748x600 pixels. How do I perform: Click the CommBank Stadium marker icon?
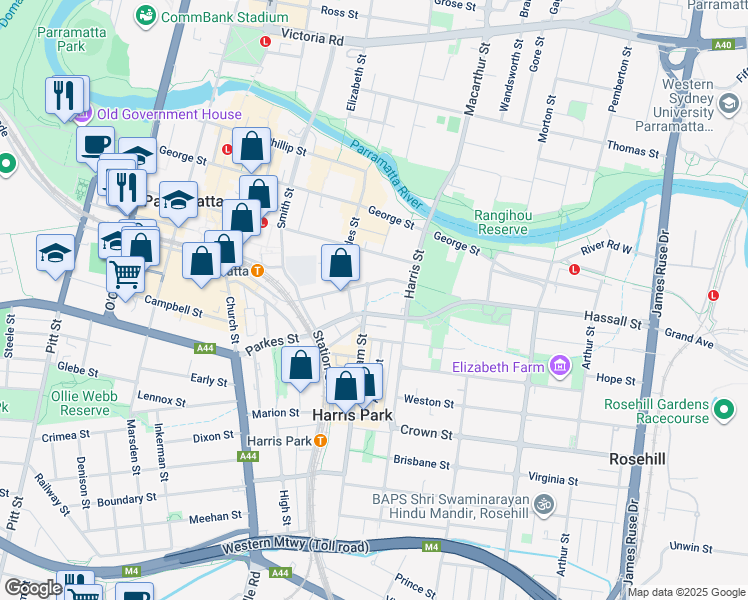coord(145,17)
